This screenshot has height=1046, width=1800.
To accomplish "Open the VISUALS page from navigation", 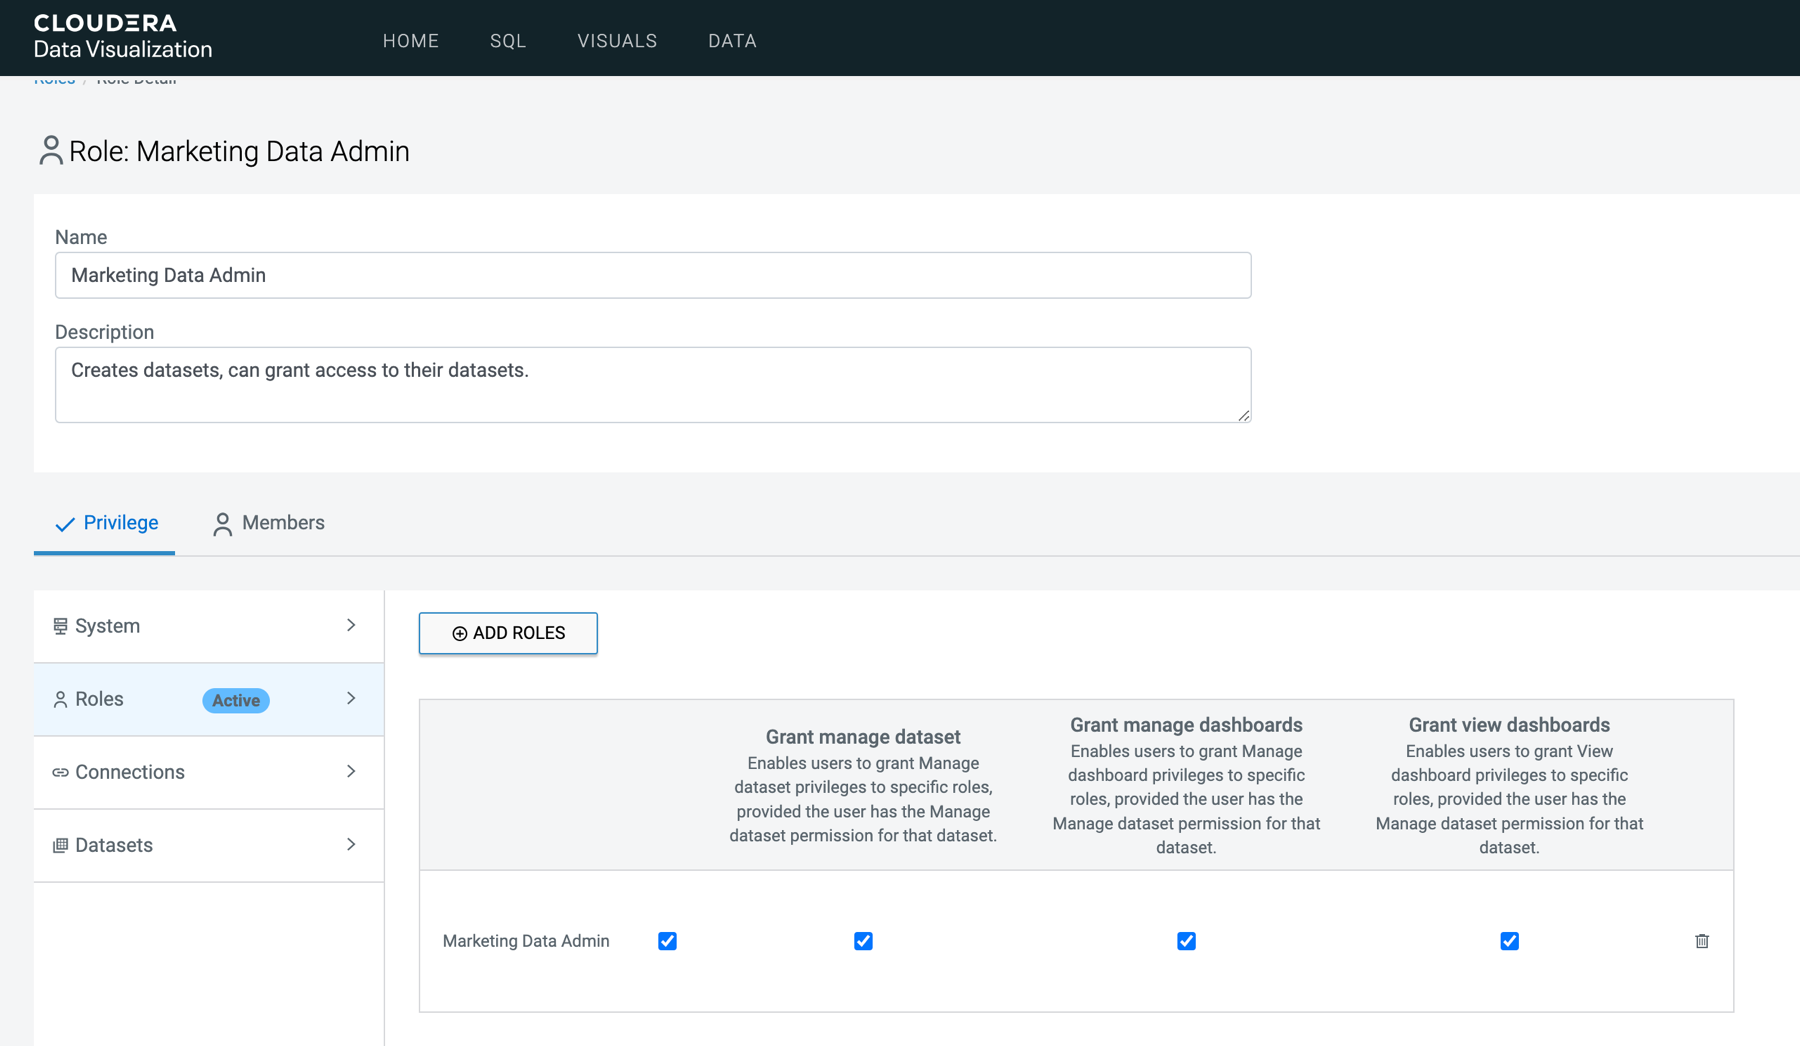I will pos(617,41).
